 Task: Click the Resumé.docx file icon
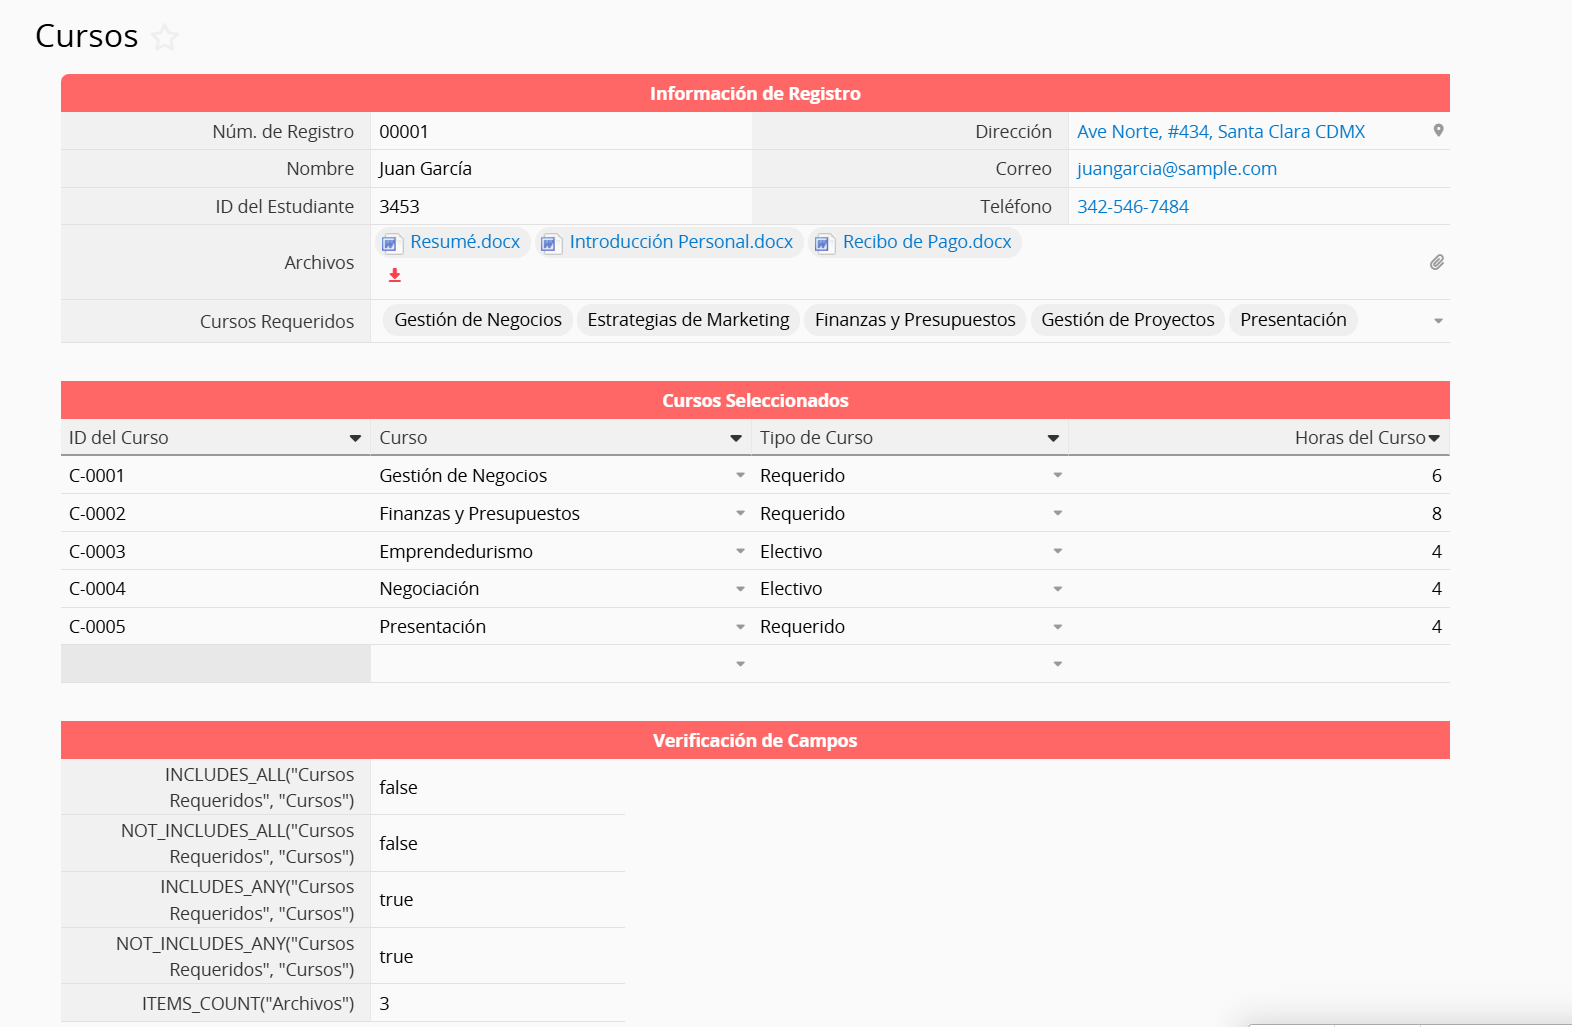[391, 243]
